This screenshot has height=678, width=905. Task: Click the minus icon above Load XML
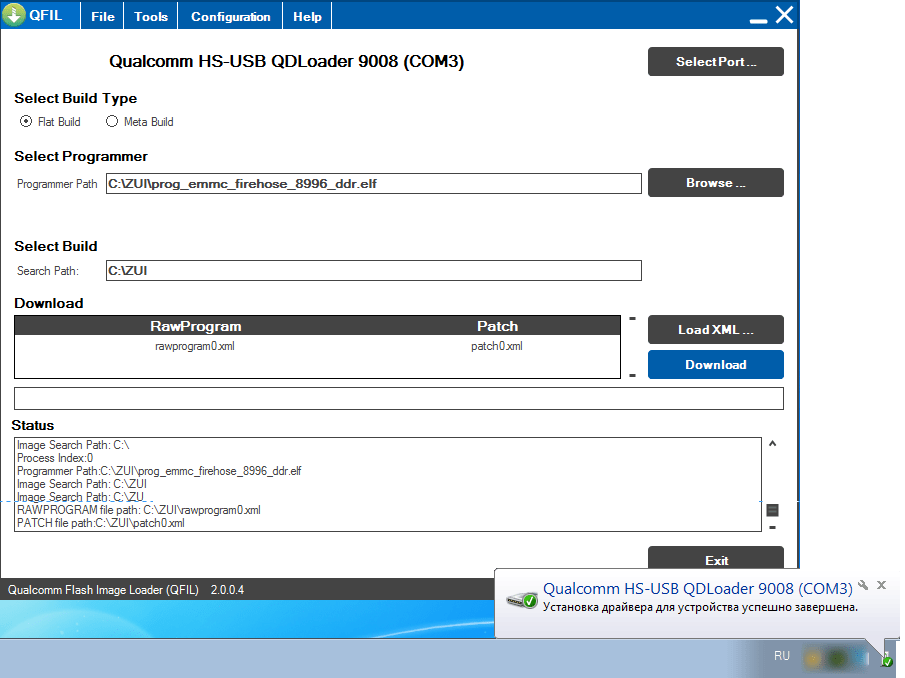pyautogui.click(x=633, y=319)
